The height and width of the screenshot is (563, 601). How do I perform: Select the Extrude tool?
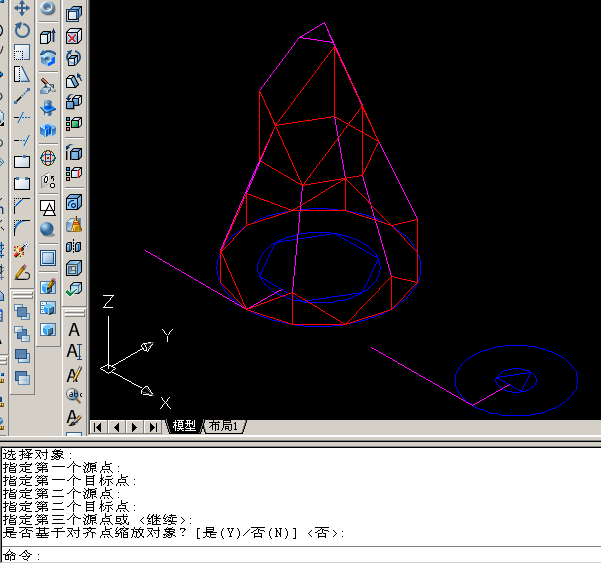[48, 36]
